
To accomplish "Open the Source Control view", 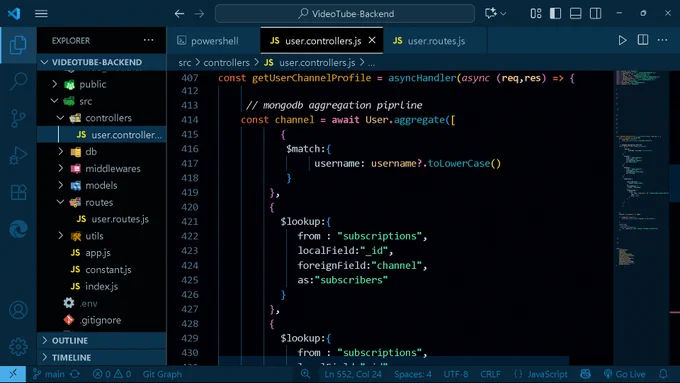I will 18,118.
